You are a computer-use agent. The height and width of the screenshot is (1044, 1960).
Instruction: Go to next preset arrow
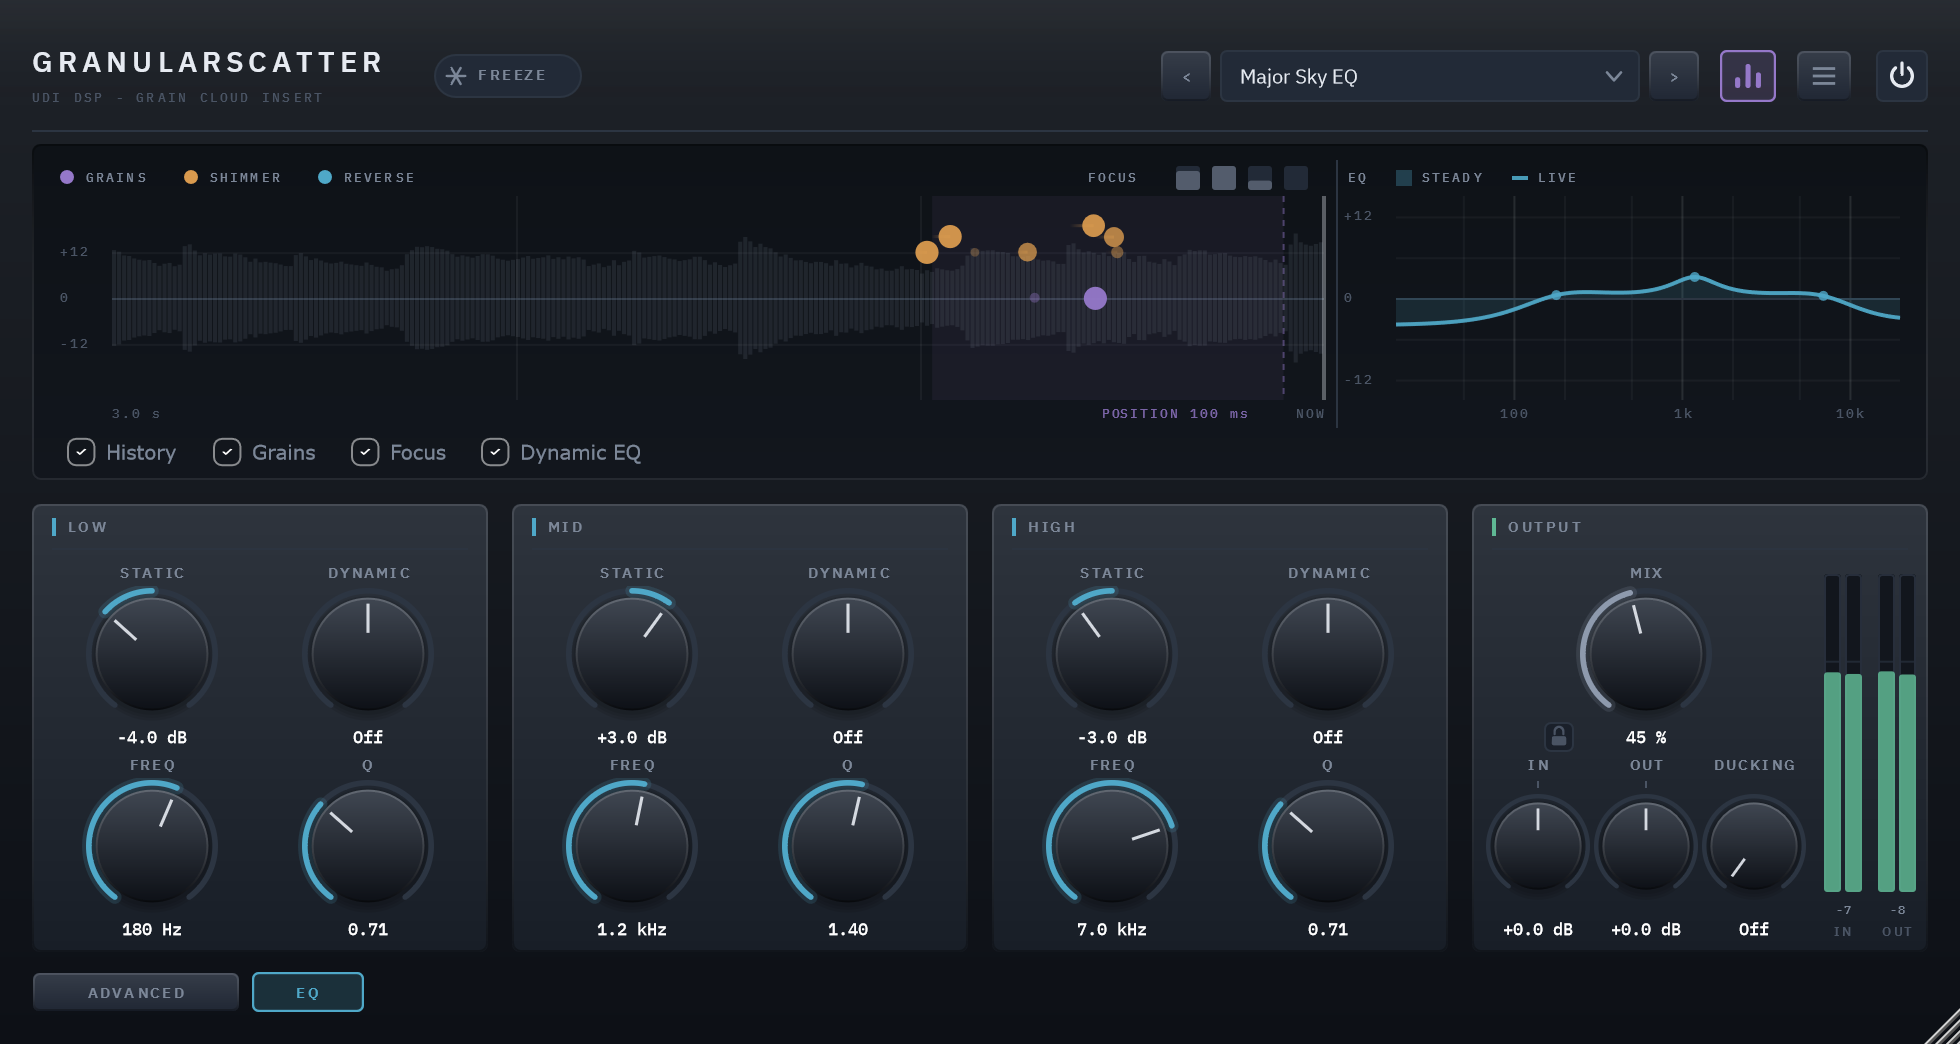(1674, 76)
